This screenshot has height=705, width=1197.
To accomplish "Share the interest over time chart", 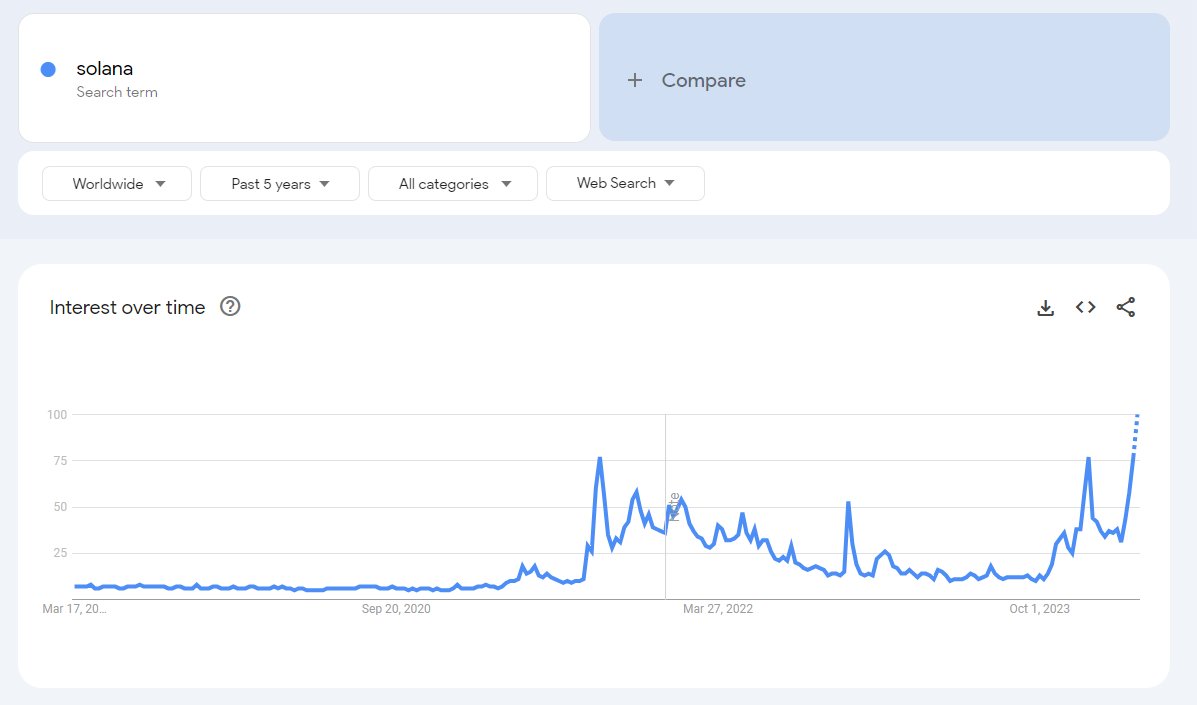I will point(1125,307).
